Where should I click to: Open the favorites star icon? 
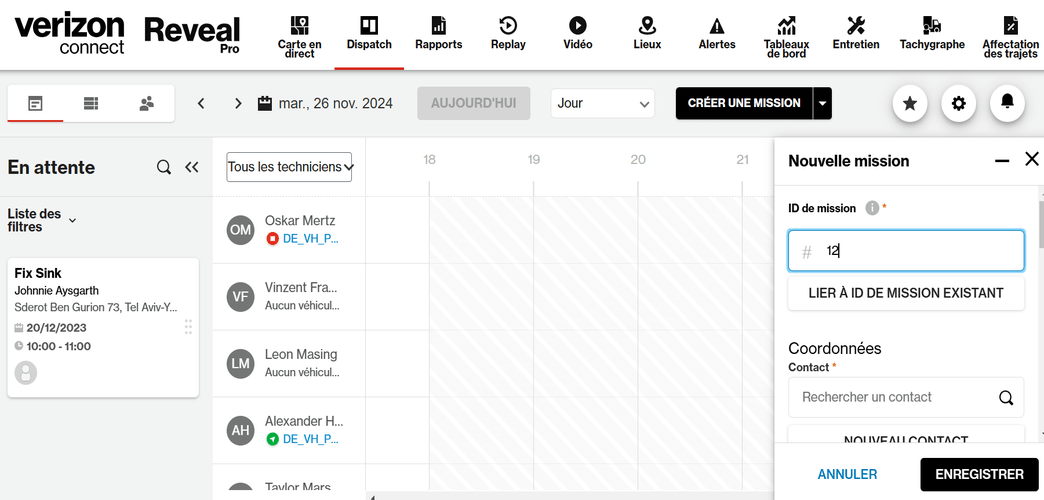click(909, 103)
